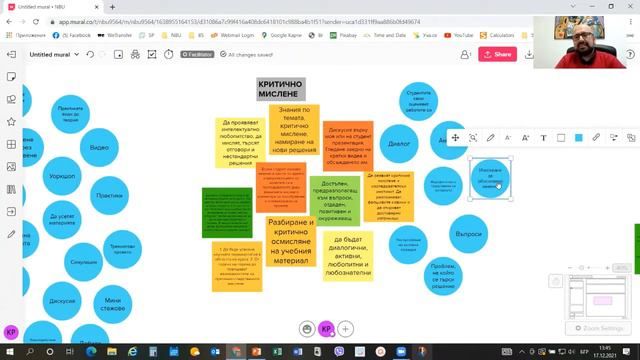Click the plus invite button at bottom
The image size is (640, 360).
click(x=345, y=329)
